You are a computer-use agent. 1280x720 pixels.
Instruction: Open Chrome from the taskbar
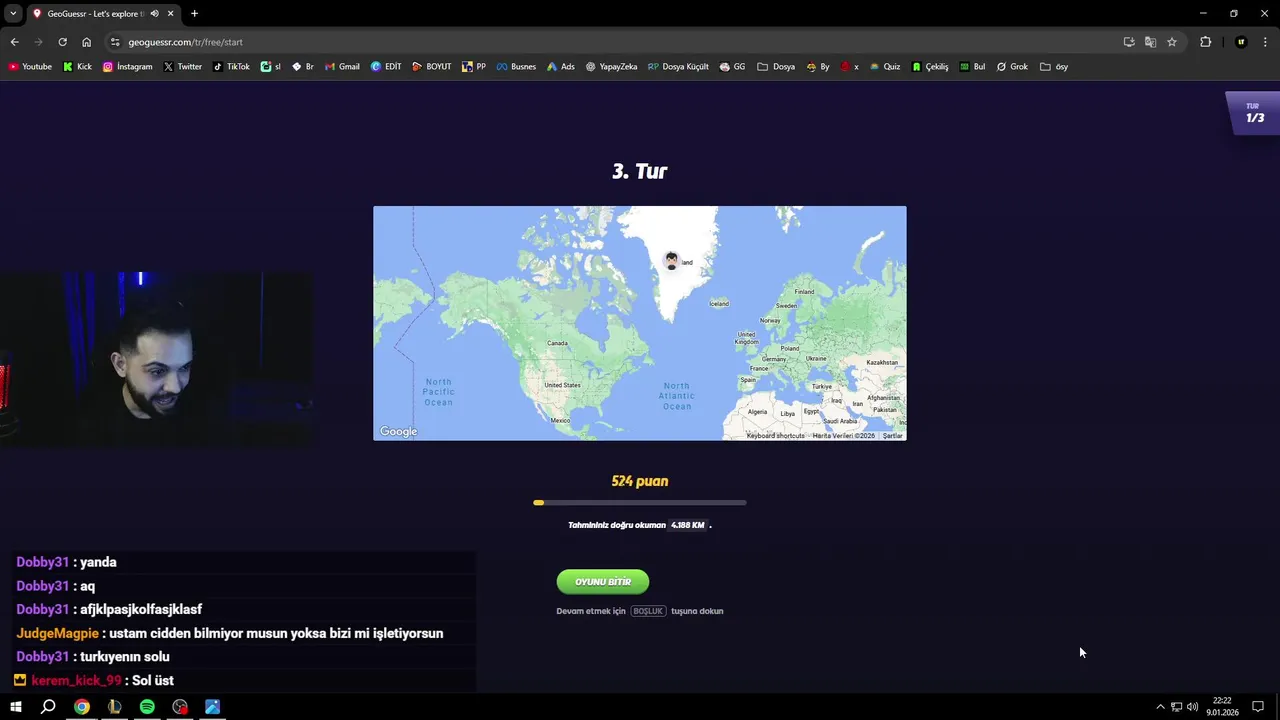click(82, 707)
